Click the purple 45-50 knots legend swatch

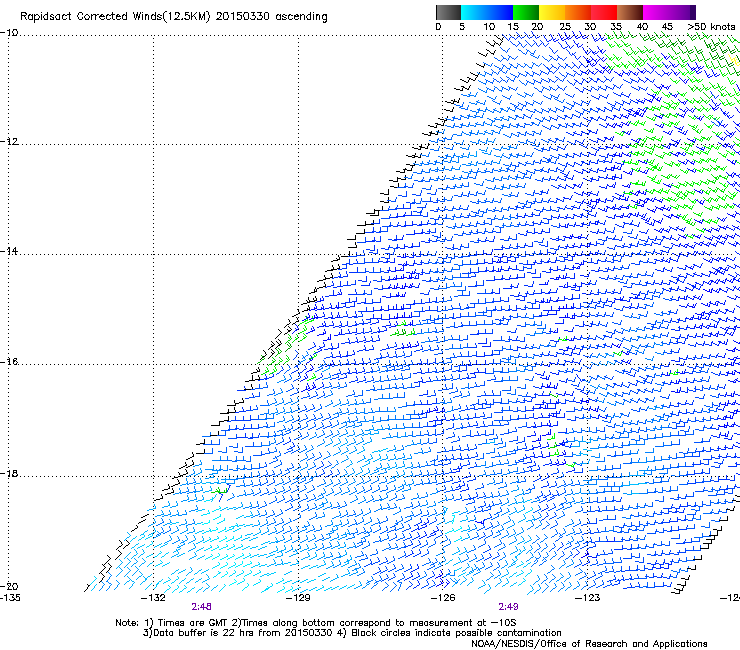pos(682,12)
